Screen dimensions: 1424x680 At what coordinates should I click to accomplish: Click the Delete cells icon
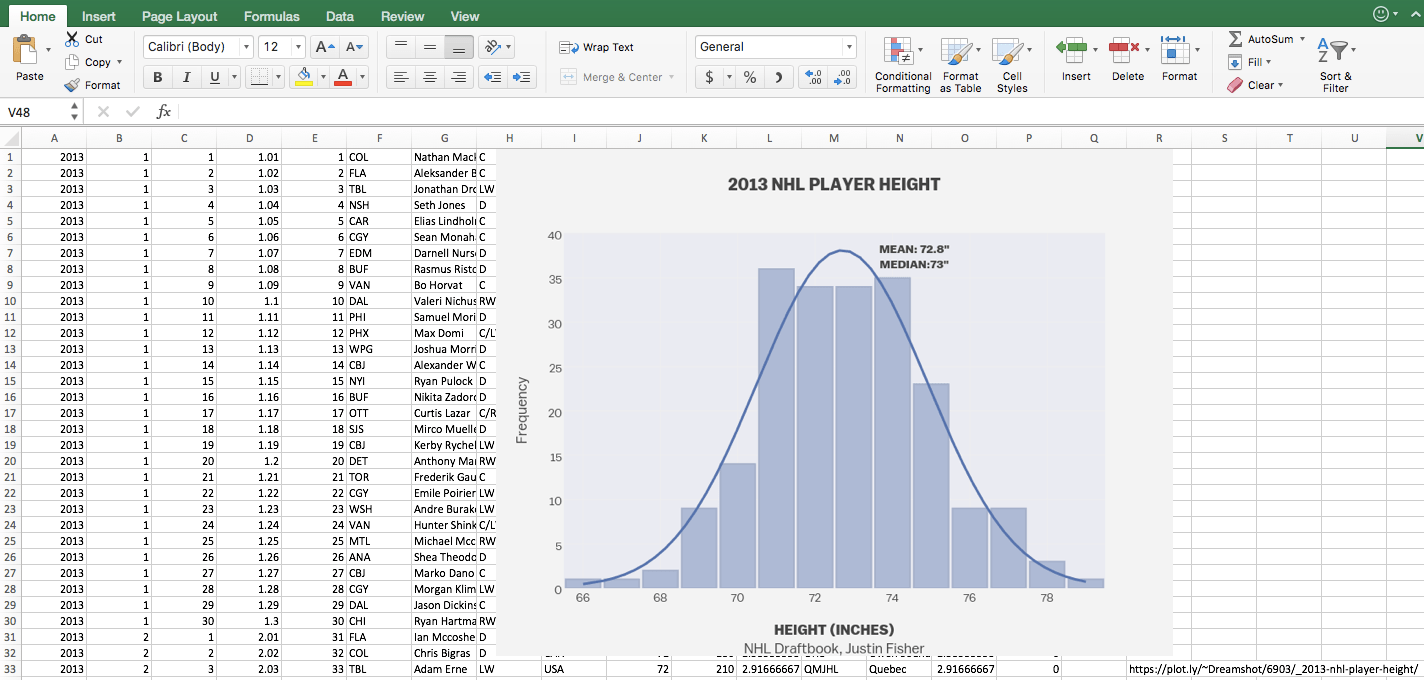pos(1124,49)
